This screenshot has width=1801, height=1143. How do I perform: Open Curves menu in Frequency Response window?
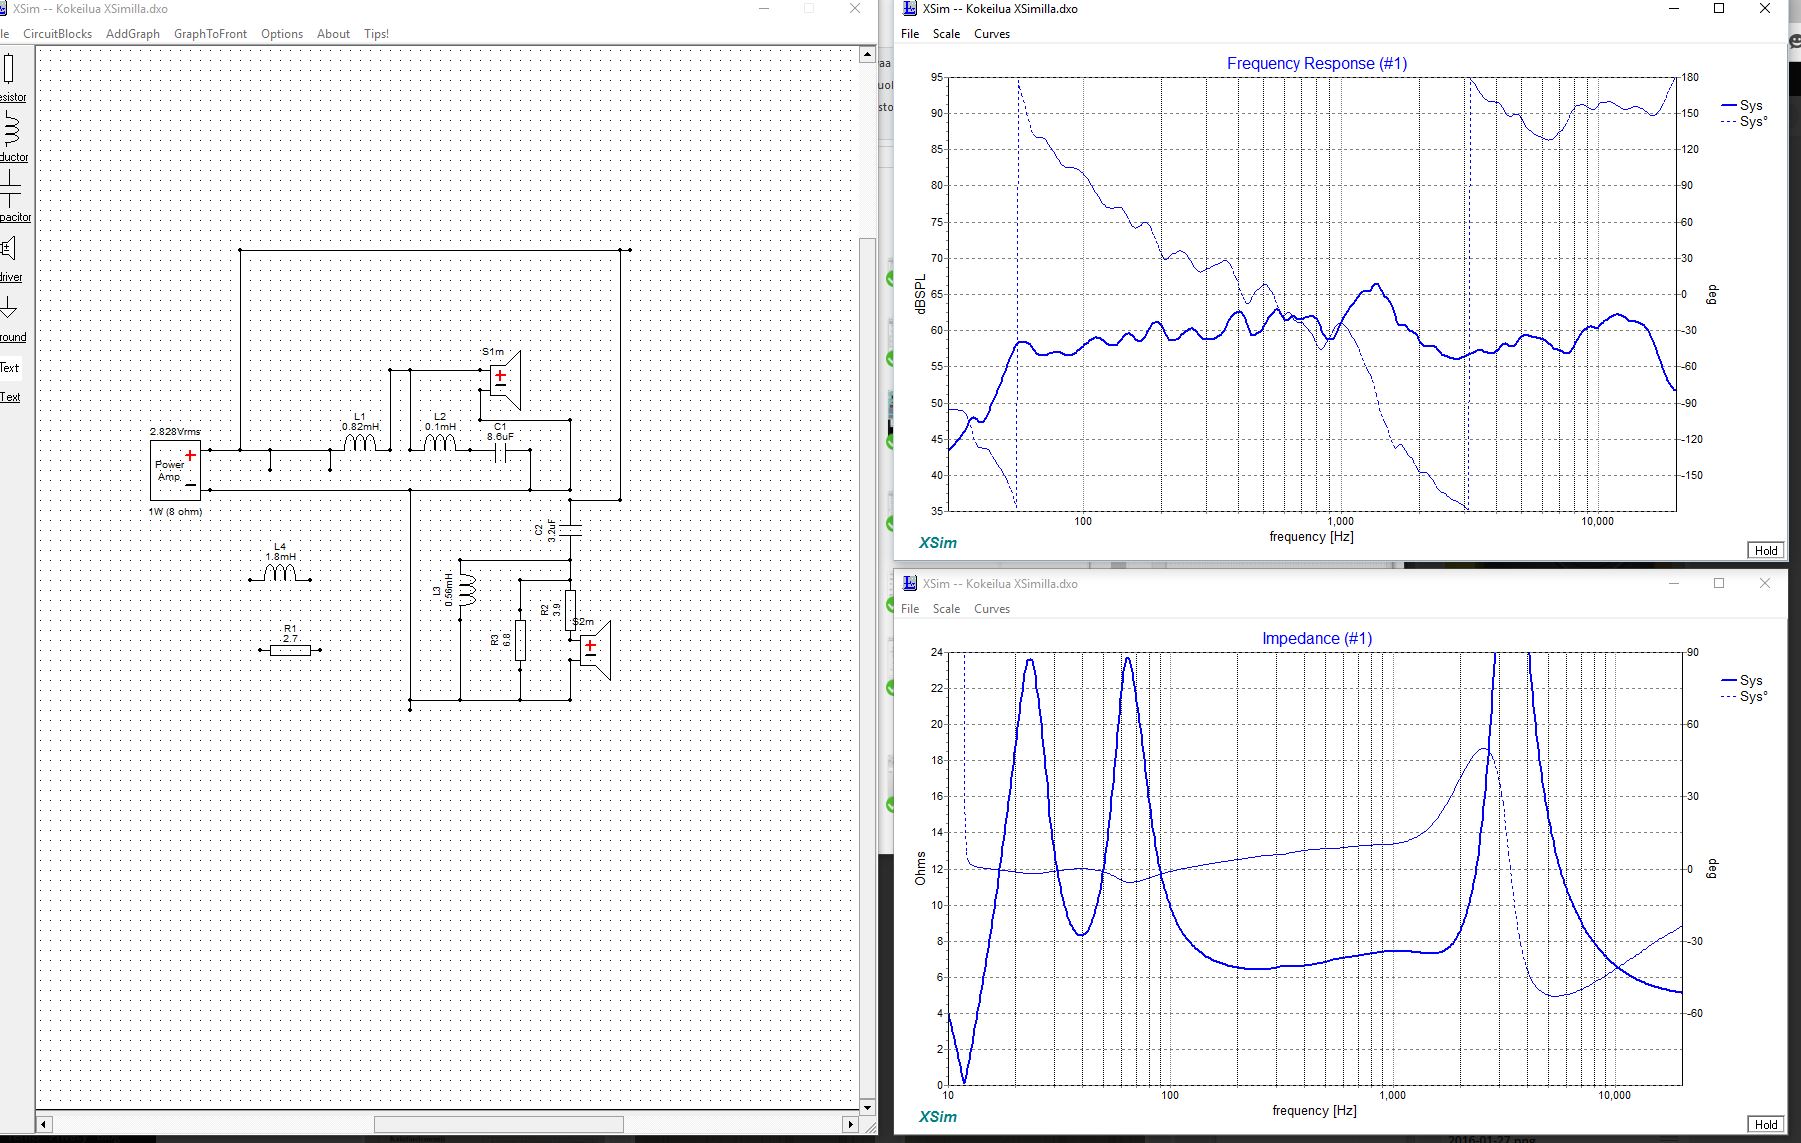[992, 33]
